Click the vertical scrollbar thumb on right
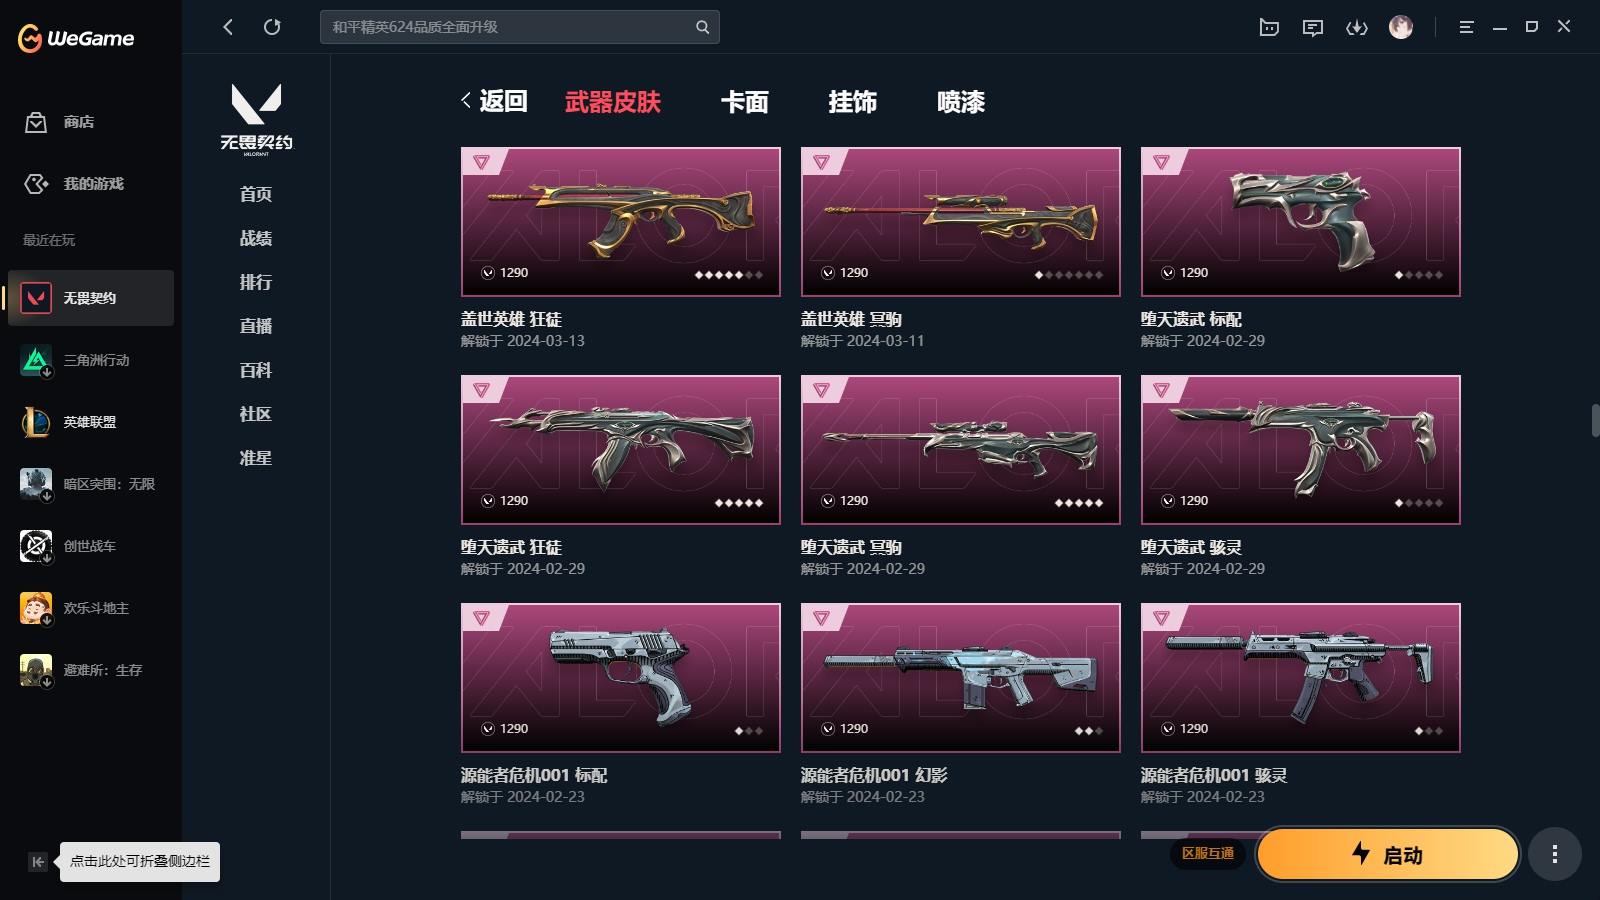The height and width of the screenshot is (900, 1600). [x=1595, y=420]
